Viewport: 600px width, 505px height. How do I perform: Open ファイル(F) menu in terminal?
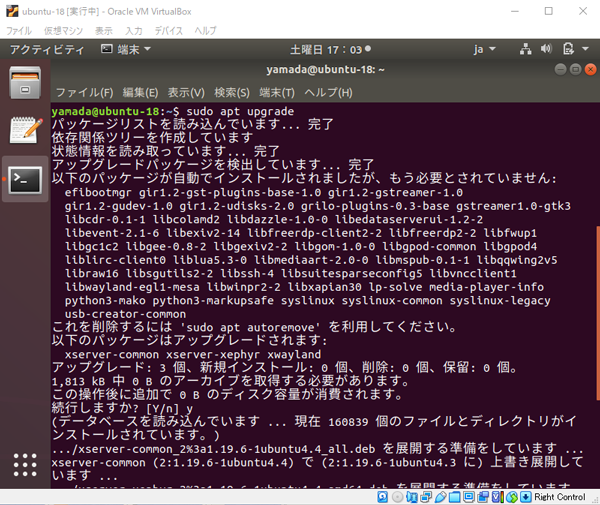pyautogui.click(x=85, y=92)
